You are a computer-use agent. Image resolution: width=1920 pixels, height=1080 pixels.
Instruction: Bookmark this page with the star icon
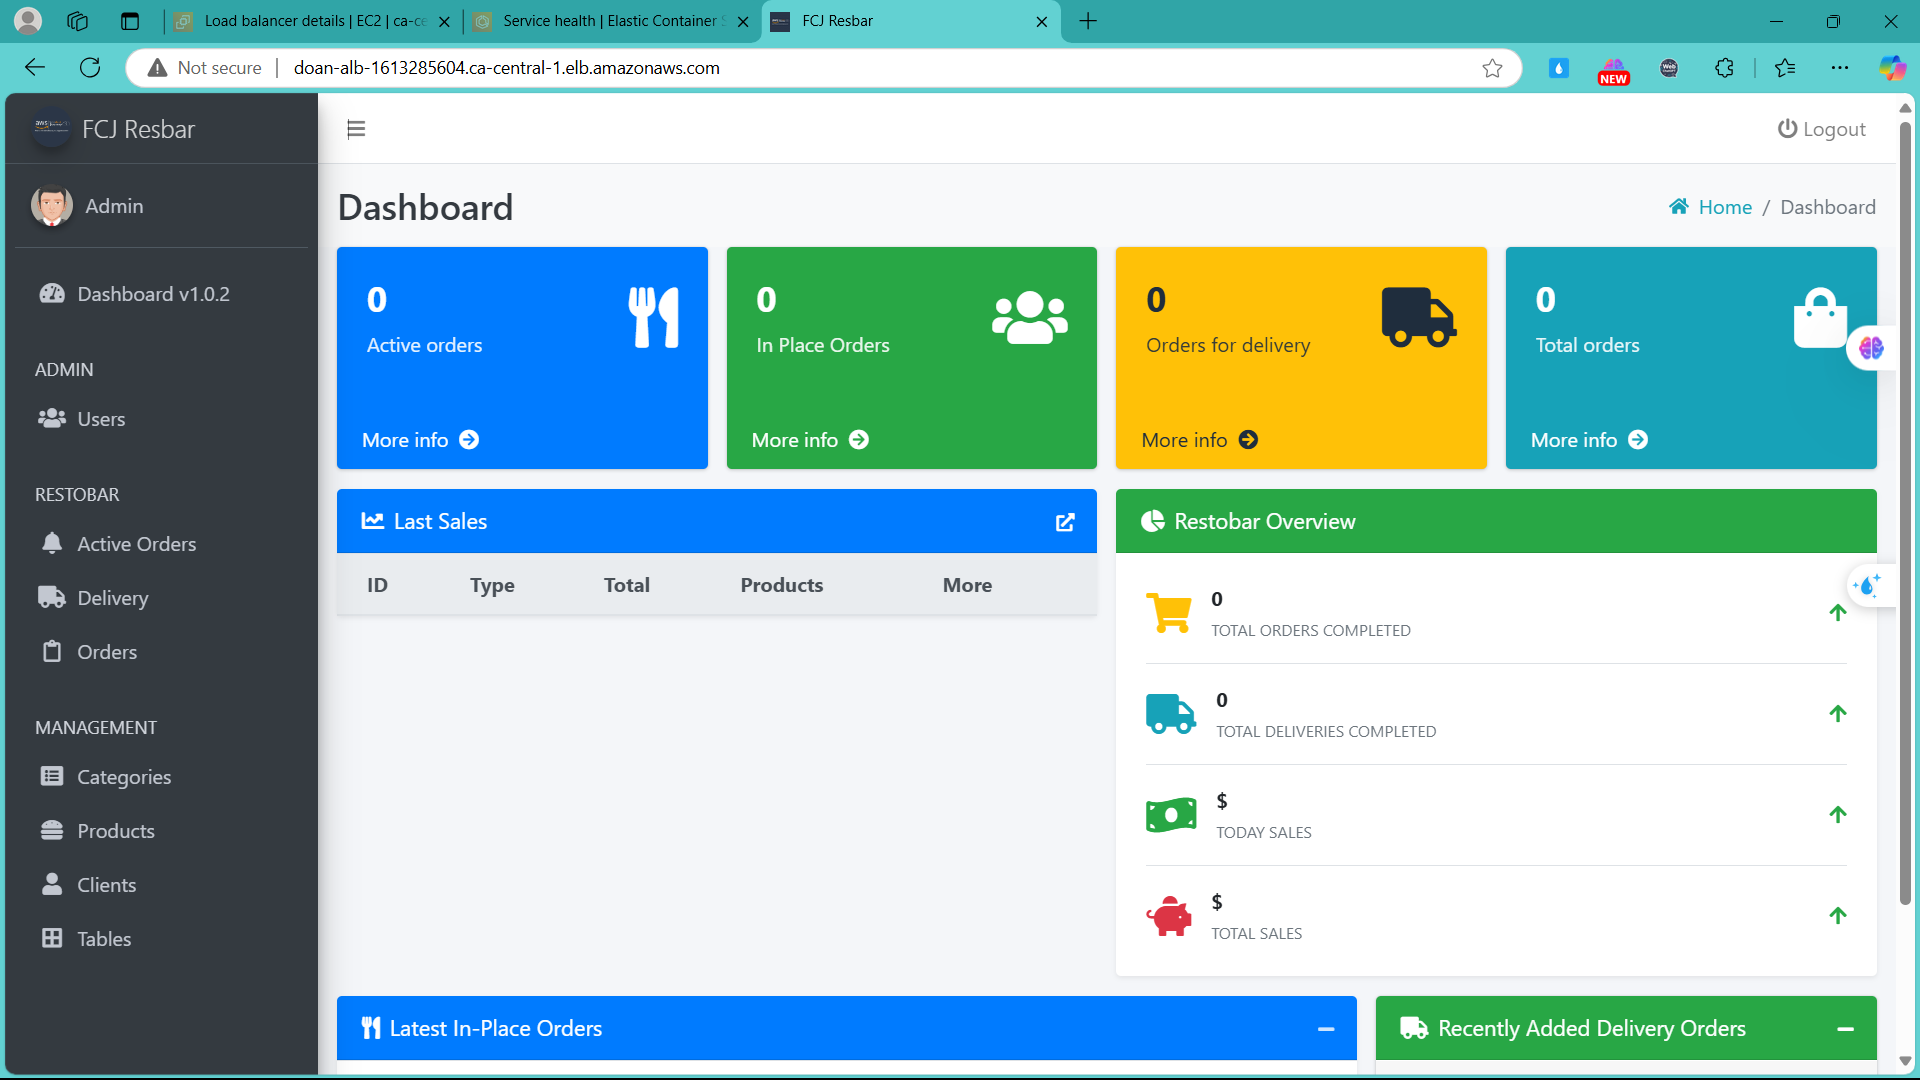(1492, 68)
